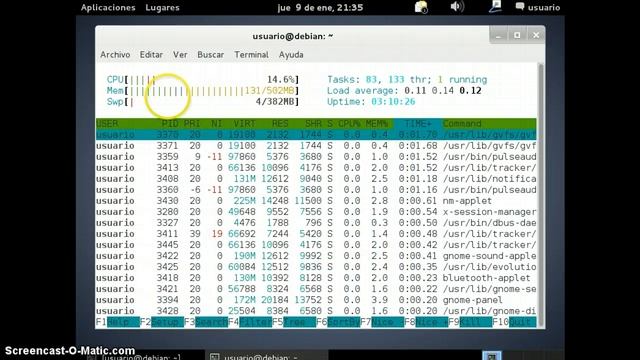This screenshot has width=640, height=360.
Task: Select evolution process row PID 3425
Action: [x=316, y=267]
